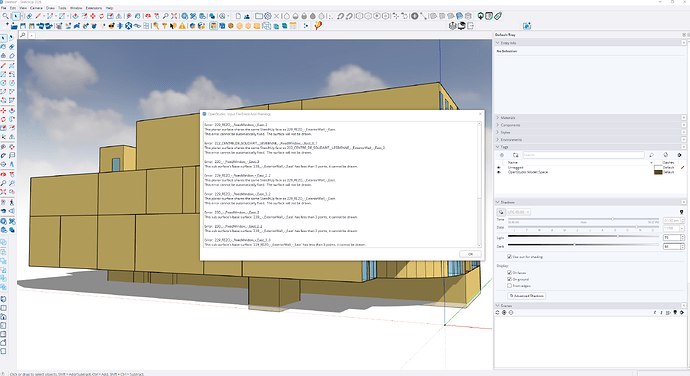Toggle visibility eye of Untagged tag
Screen dimensions: 690x376
coord(499,167)
